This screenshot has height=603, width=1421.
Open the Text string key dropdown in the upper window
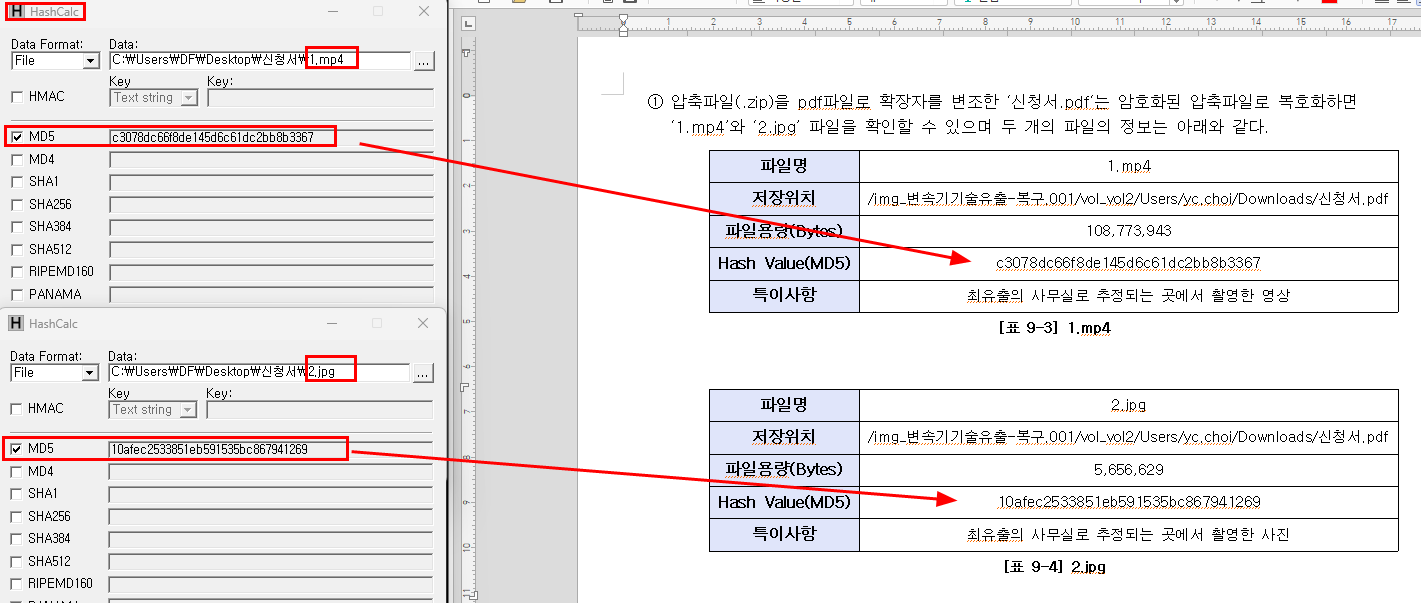click(189, 98)
